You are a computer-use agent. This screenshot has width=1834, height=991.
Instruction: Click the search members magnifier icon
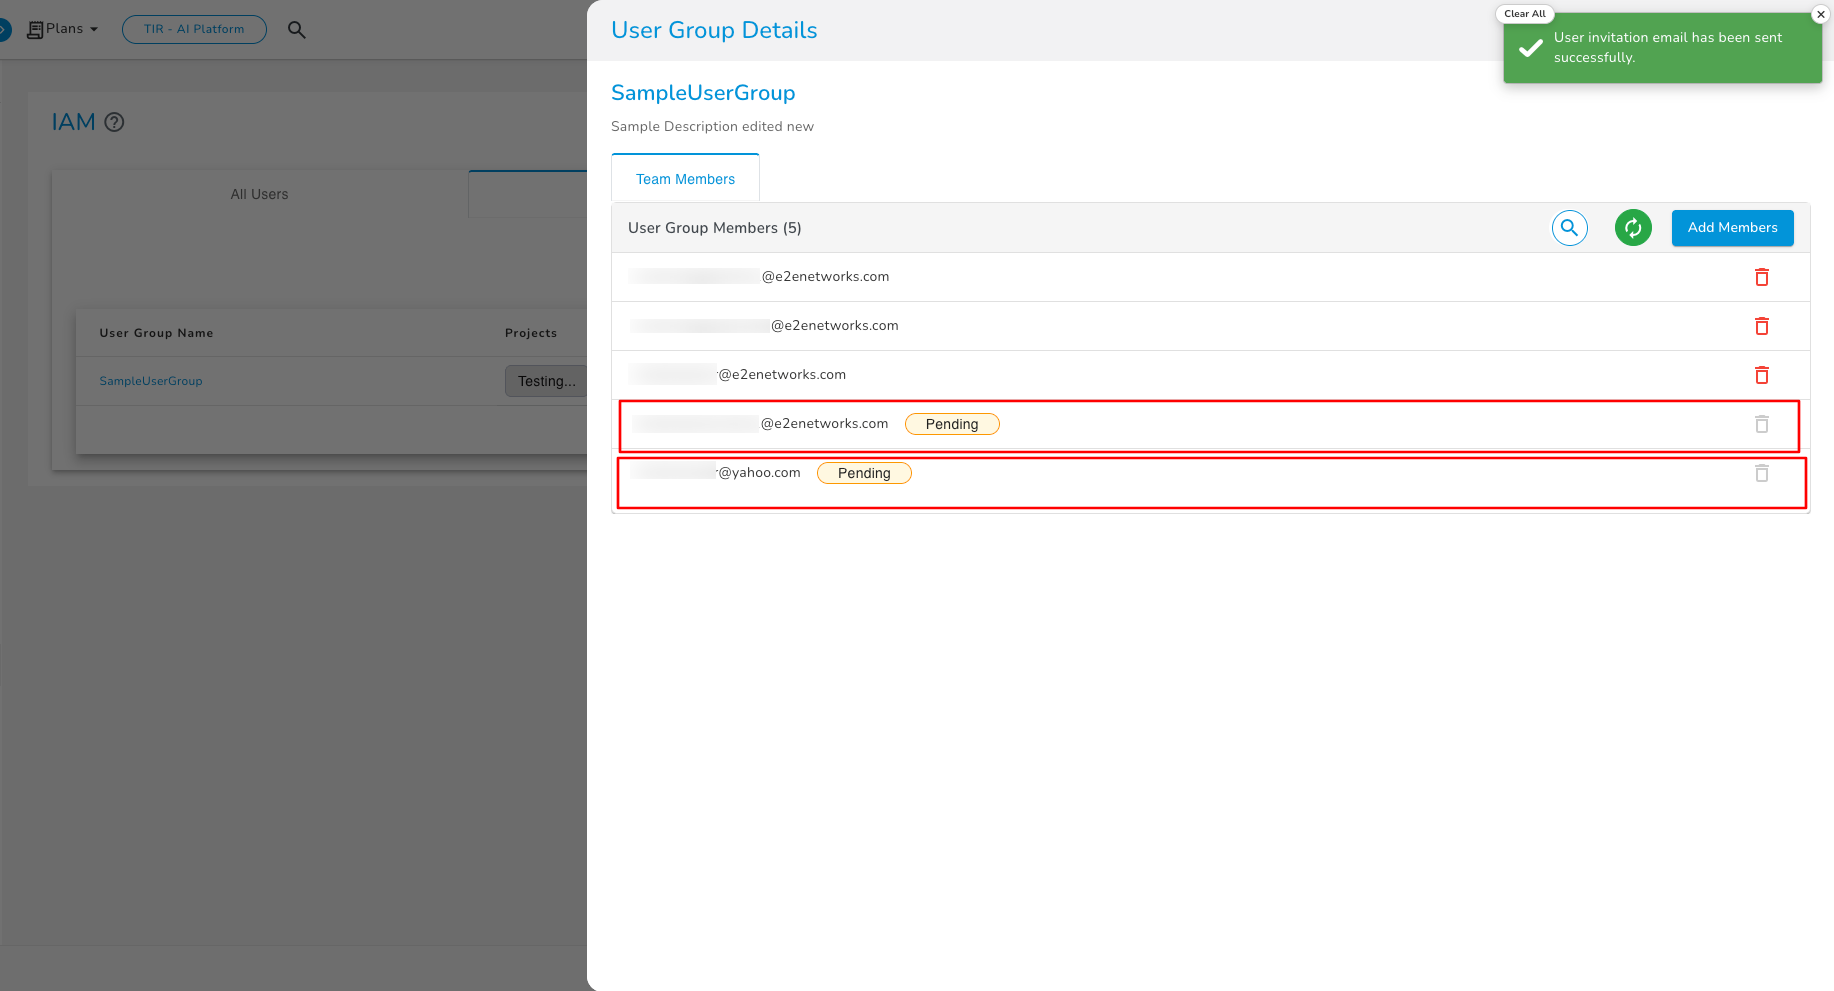(1569, 228)
